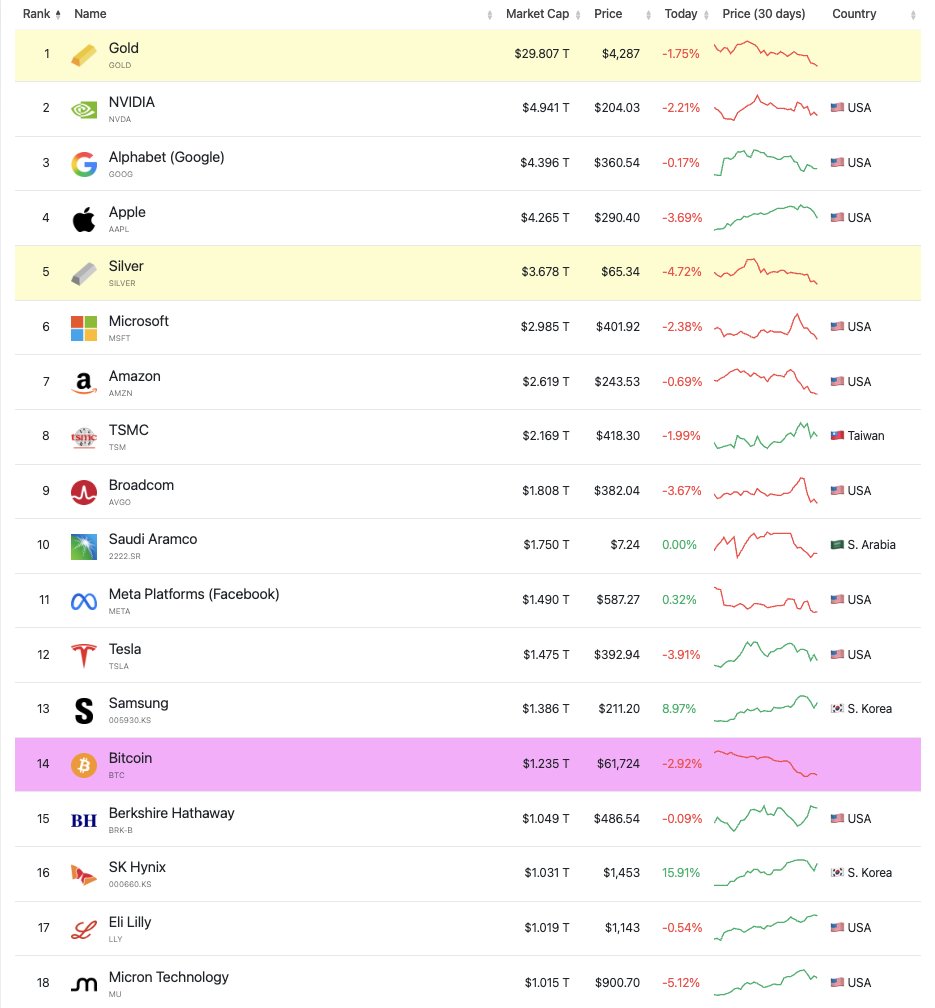Click the Tesla T logo

click(x=84, y=656)
